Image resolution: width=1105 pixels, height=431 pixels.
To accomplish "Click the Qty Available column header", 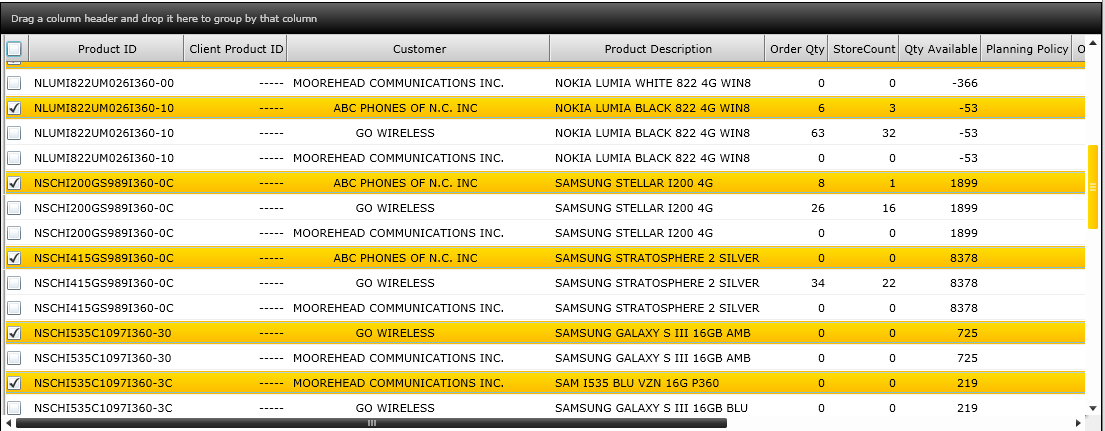I will coord(941,49).
